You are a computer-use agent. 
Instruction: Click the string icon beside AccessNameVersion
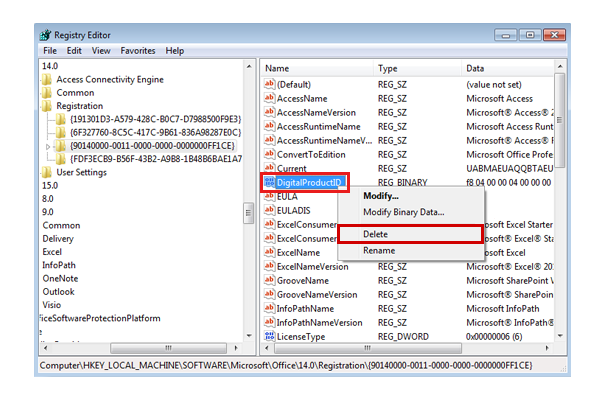coord(269,112)
